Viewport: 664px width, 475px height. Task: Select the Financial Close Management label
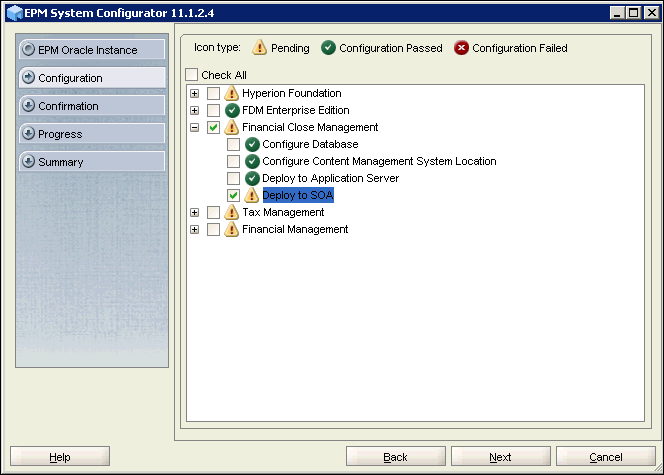[x=310, y=127]
